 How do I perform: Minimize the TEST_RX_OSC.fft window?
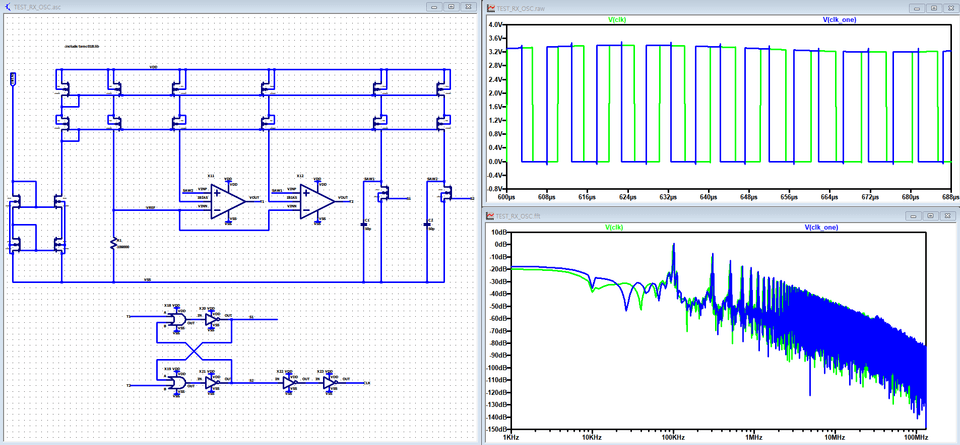tap(913, 215)
